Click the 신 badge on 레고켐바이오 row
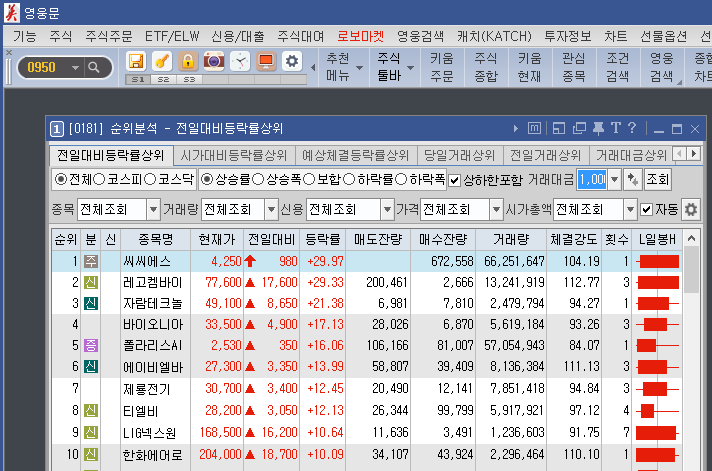 pyautogui.click(x=91, y=283)
